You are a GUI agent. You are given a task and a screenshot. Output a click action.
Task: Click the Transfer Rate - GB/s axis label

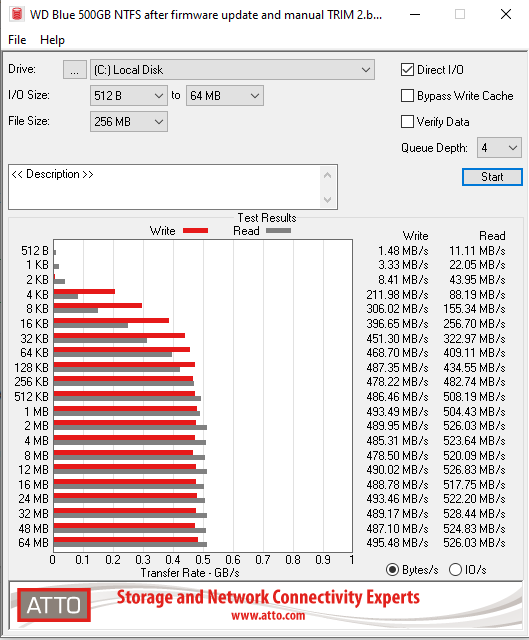[x=190, y=573]
